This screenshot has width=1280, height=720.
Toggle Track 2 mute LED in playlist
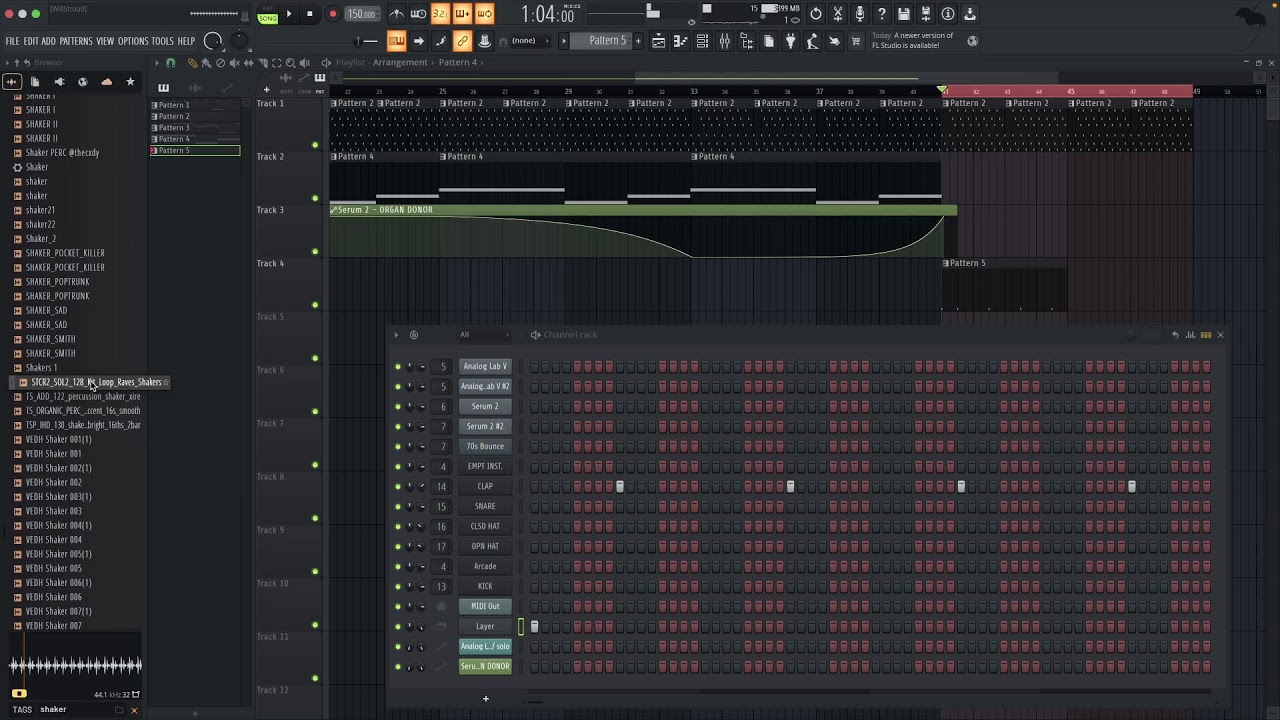[315, 198]
